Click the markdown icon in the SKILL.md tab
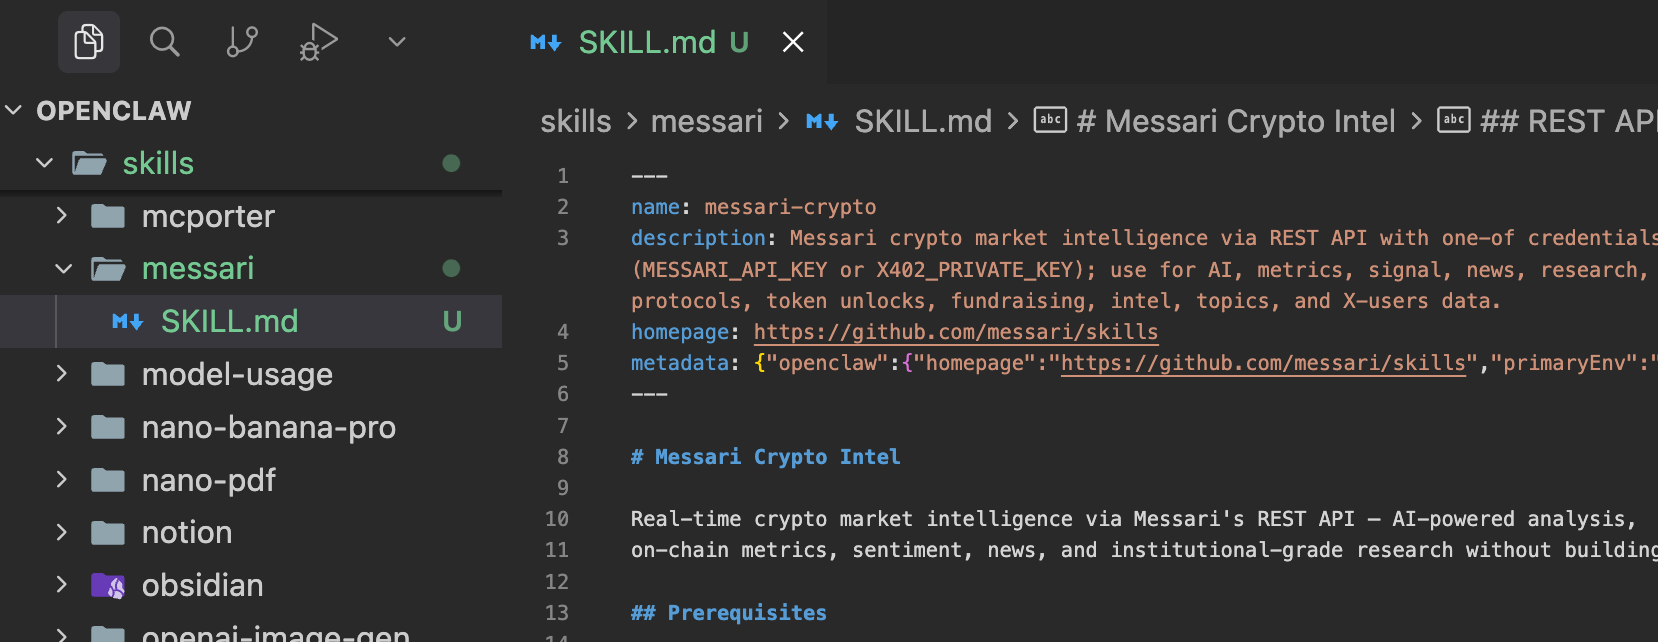 click(x=545, y=42)
